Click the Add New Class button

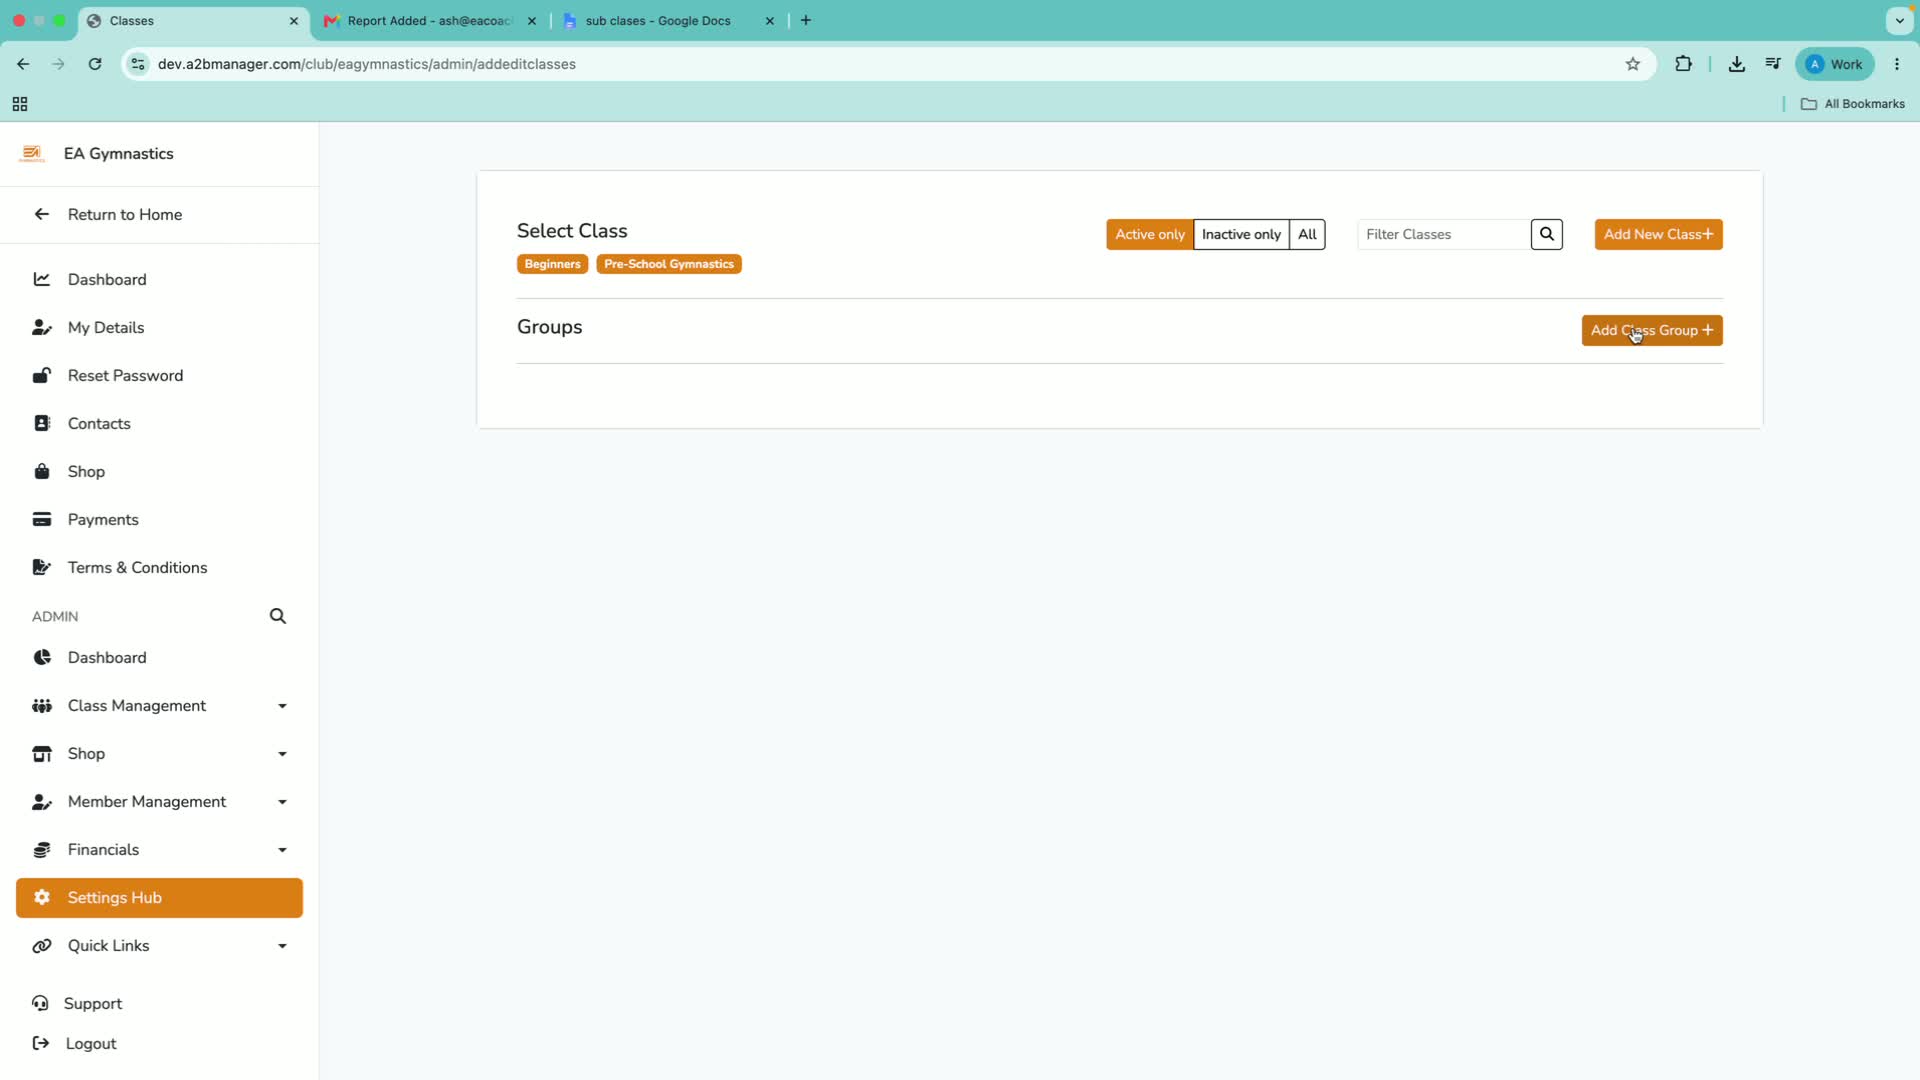tap(1658, 234)
